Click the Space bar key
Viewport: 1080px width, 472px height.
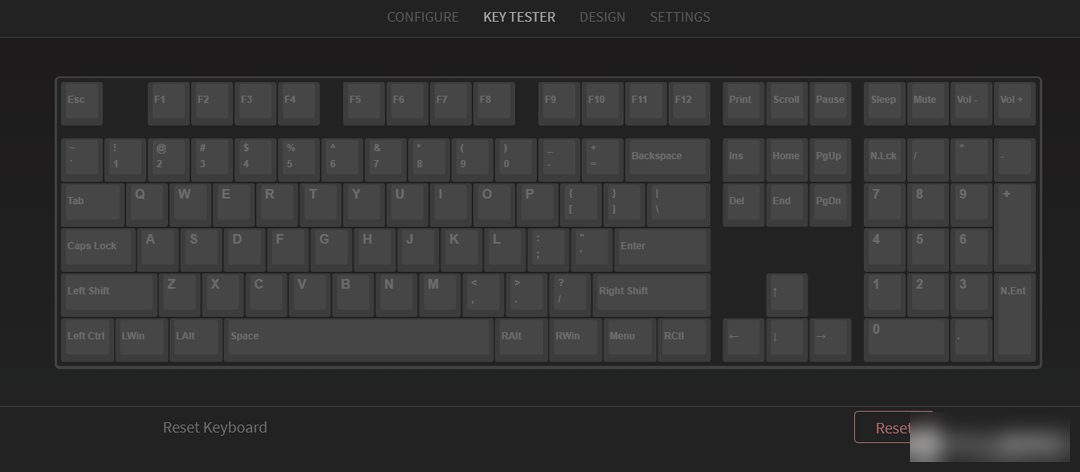(358, 340)
